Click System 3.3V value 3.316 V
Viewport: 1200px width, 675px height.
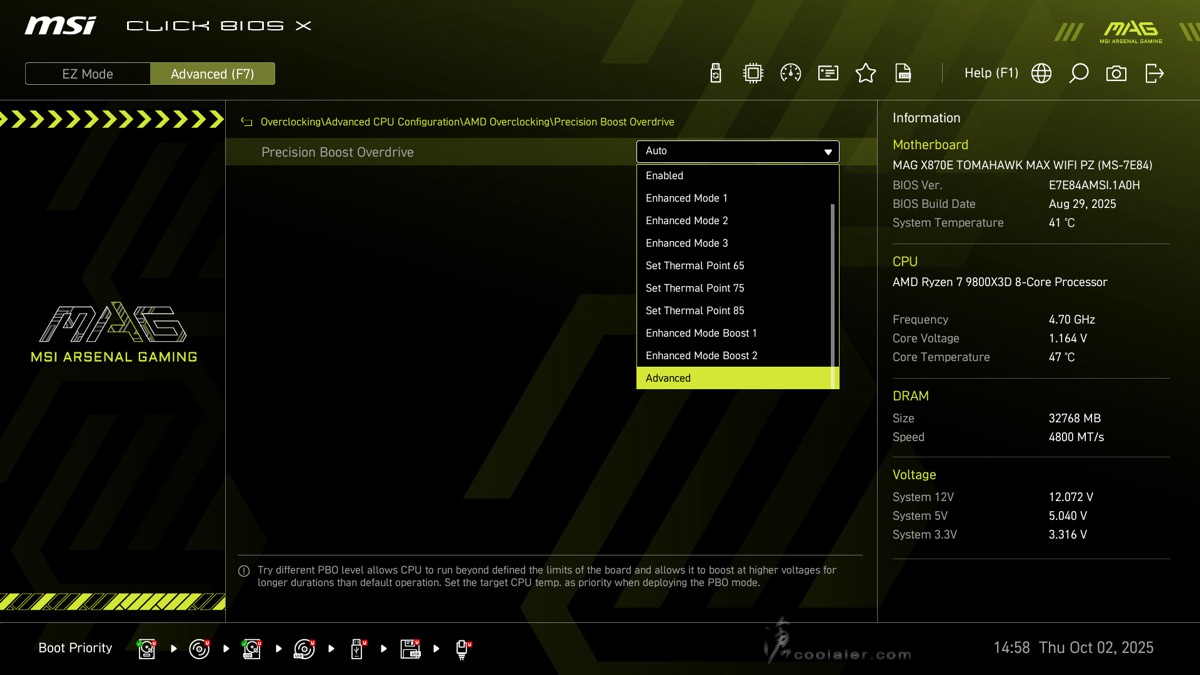[1068, 535]
